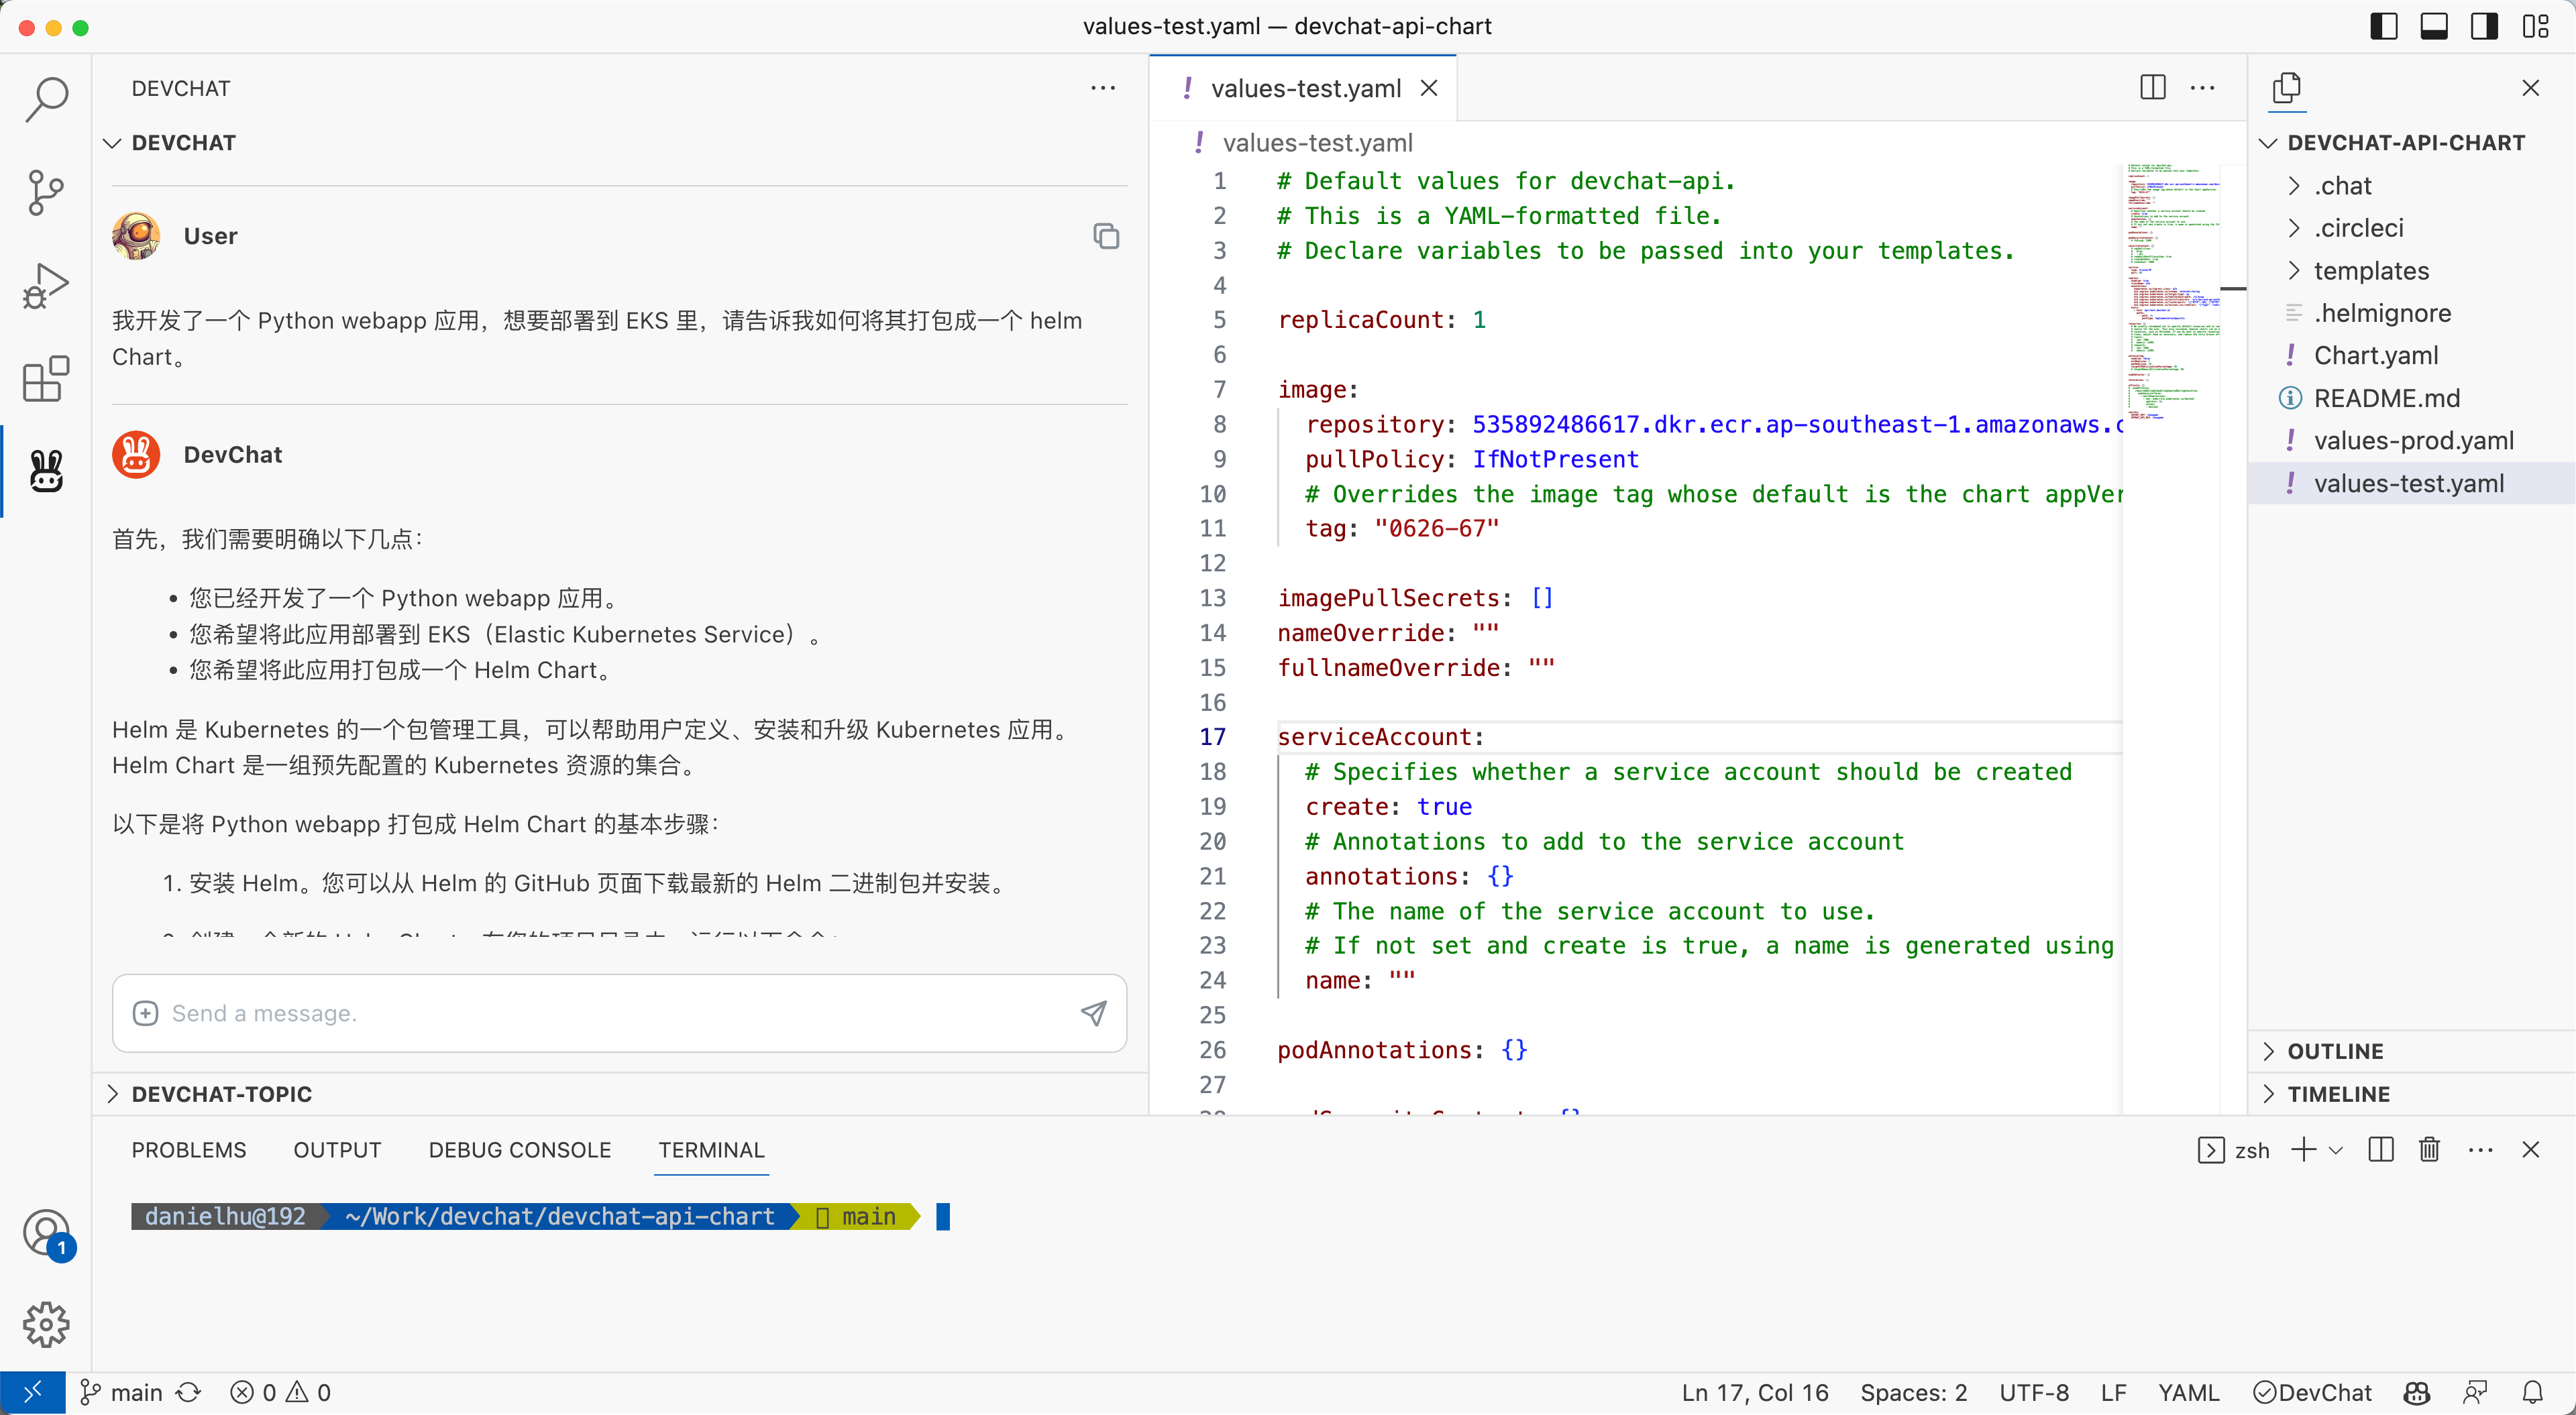Screen dimensions: 2576x1415
Task: Expand the templates folder
Action: click(2370, 271)
